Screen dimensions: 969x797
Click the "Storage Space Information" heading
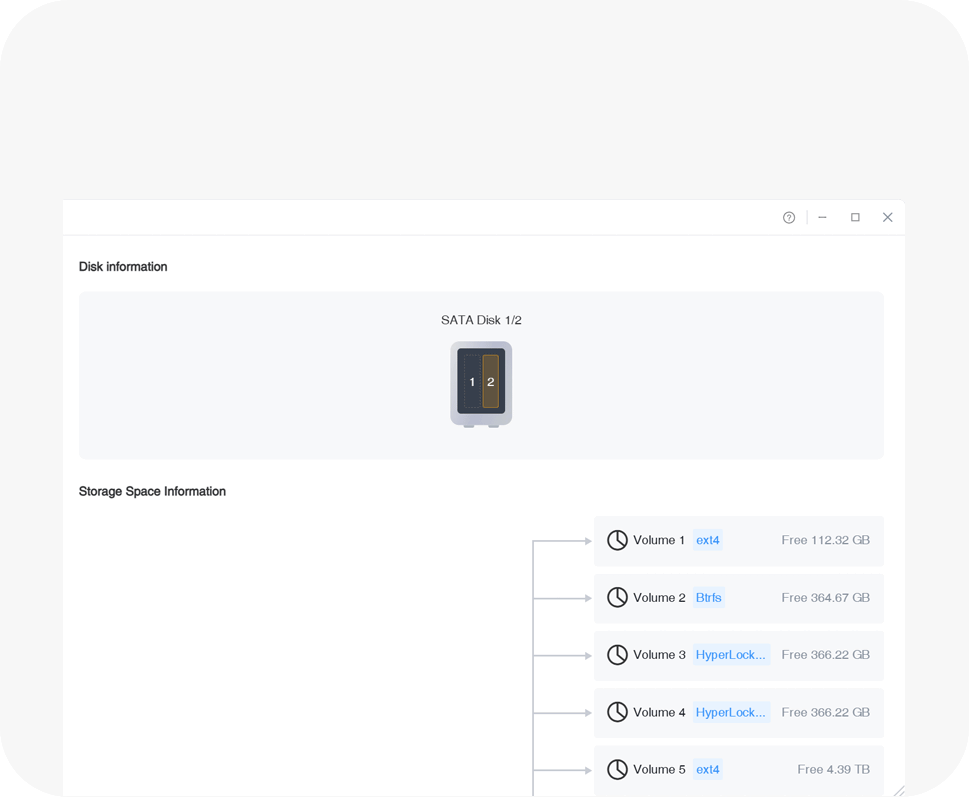pyautogui.click(x=152, y=492)
